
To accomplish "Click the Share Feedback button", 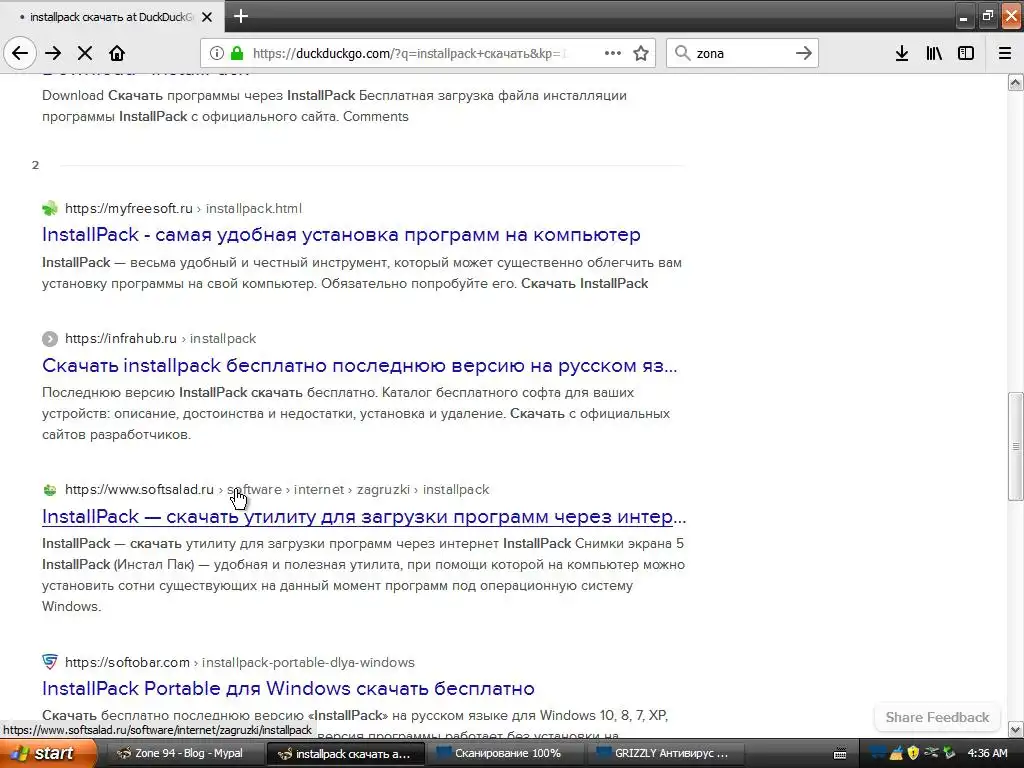I will point(937,717).
